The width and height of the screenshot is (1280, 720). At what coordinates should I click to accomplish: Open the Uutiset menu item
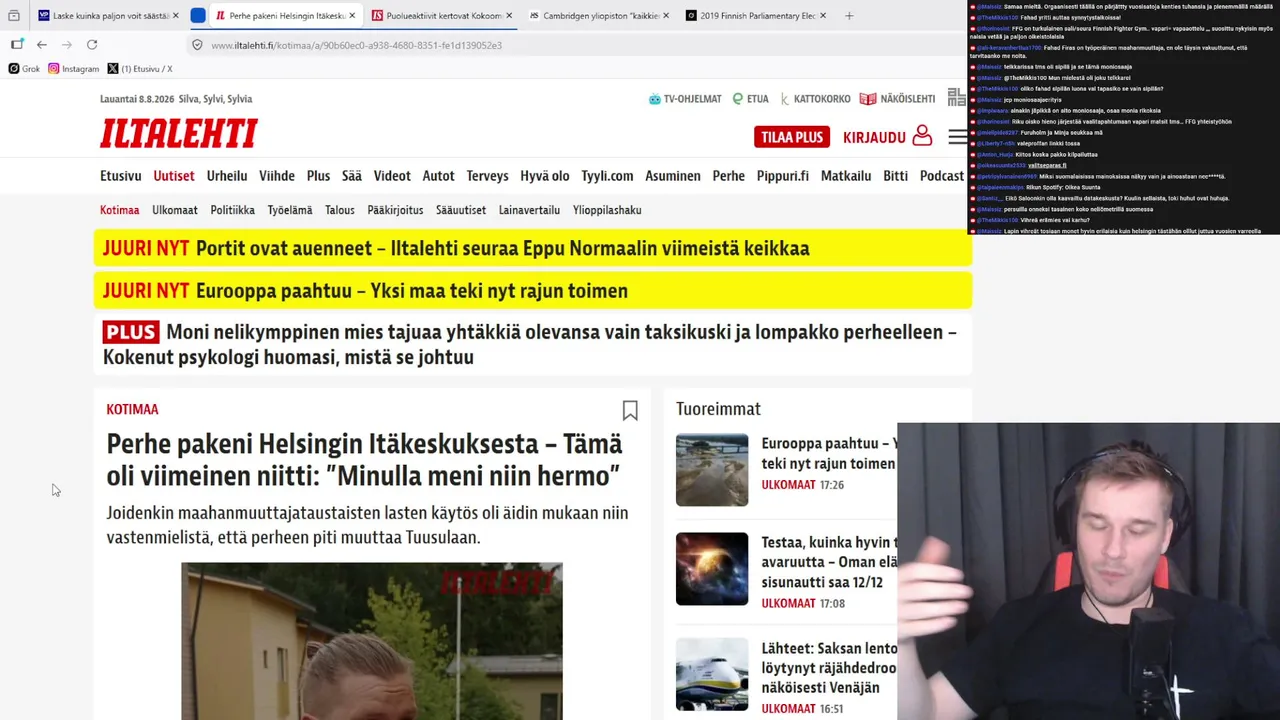(174, 176)
